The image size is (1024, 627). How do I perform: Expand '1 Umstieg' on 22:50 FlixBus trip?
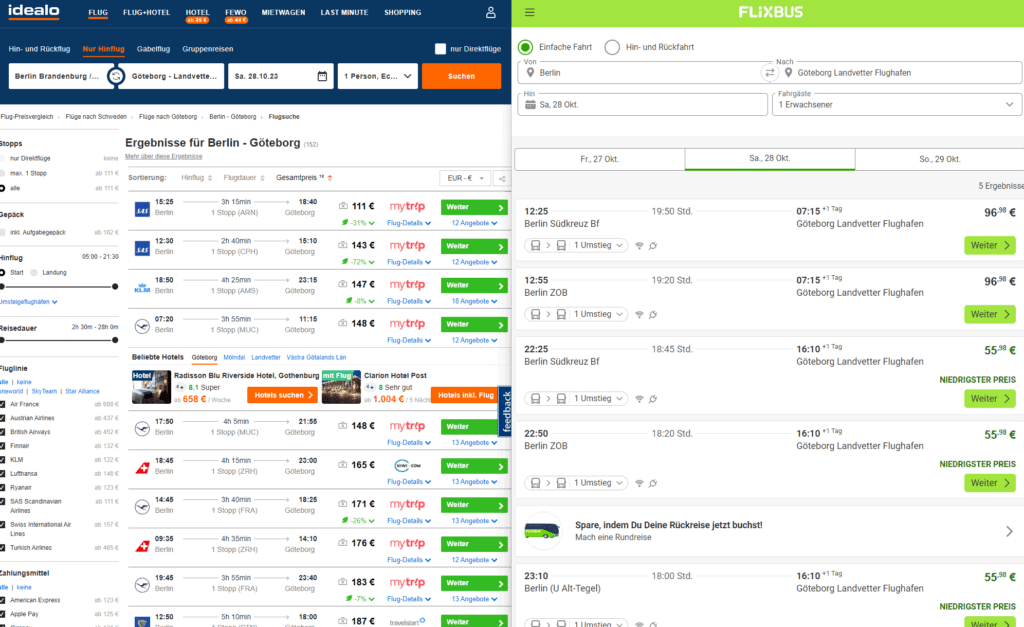[575, 483]
